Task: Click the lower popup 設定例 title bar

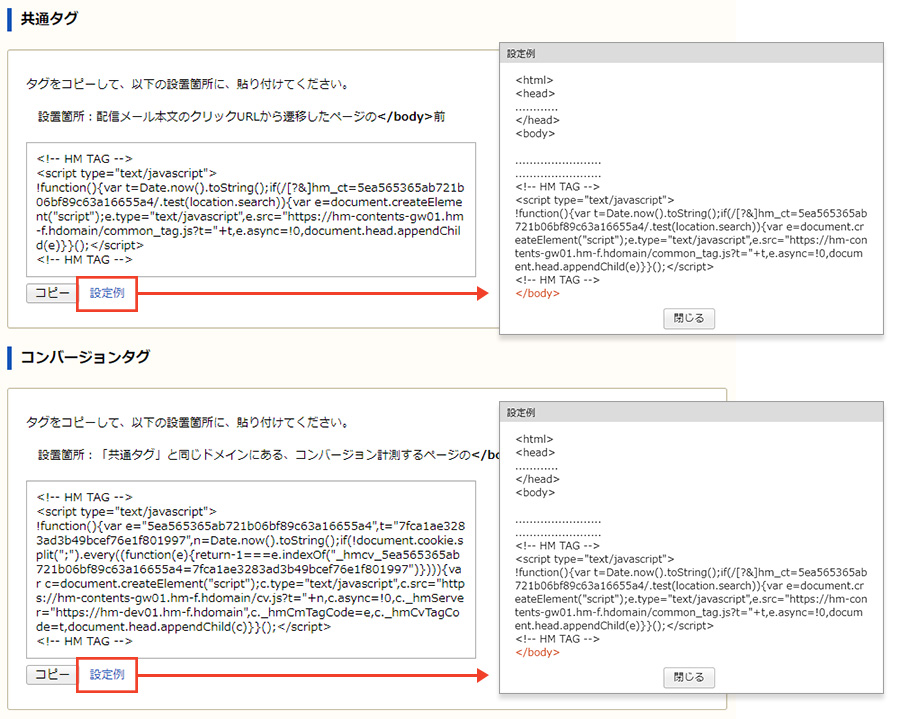Action: pos(691,413)
